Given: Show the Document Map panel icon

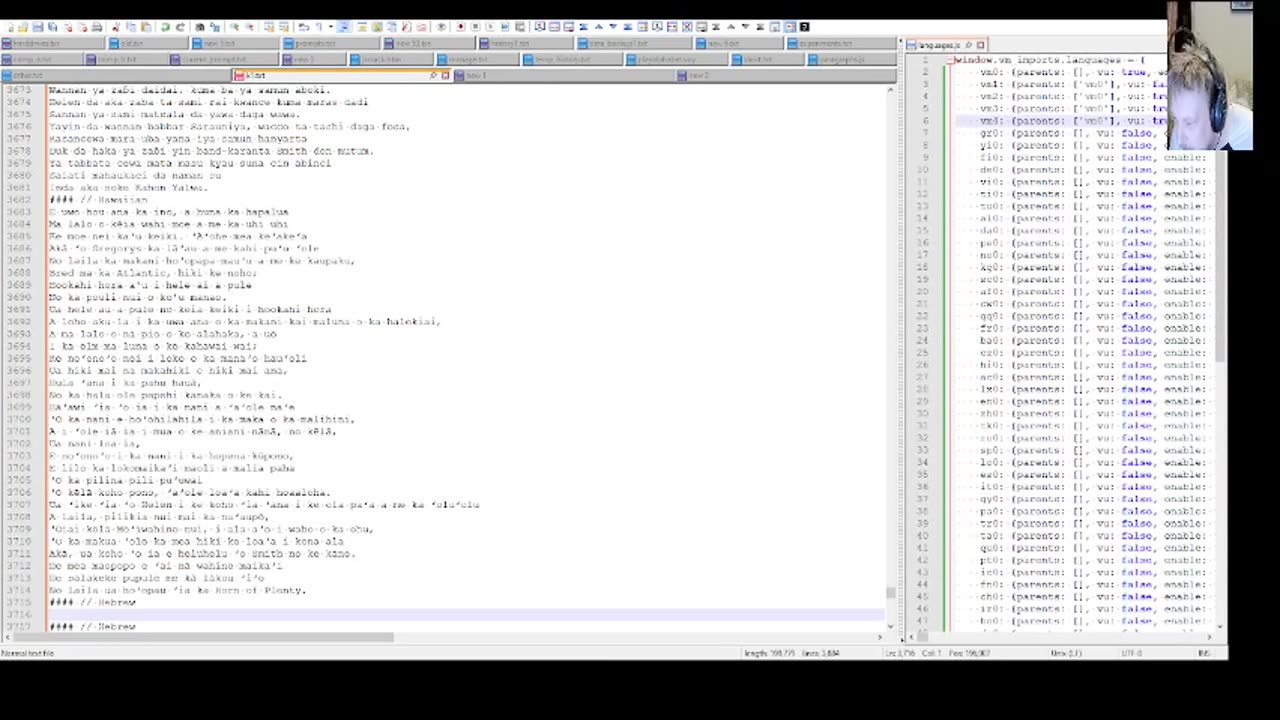Looking at the screenshot, I should [x=376, y=27].
